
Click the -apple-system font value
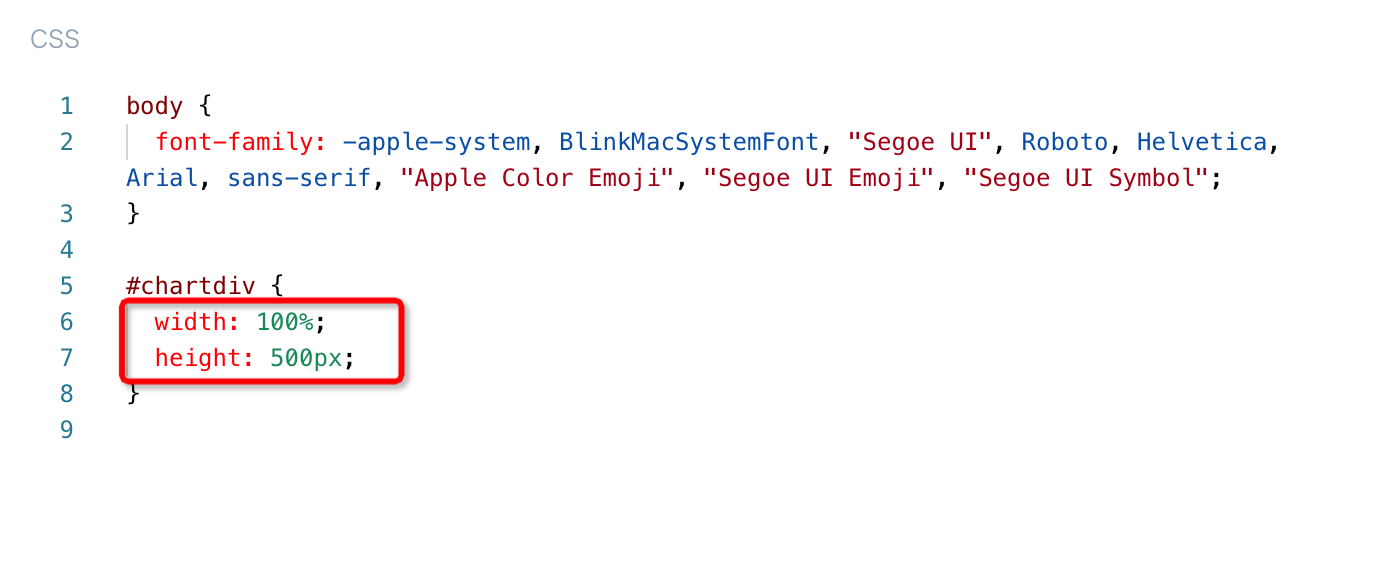[x=436, y=142]
